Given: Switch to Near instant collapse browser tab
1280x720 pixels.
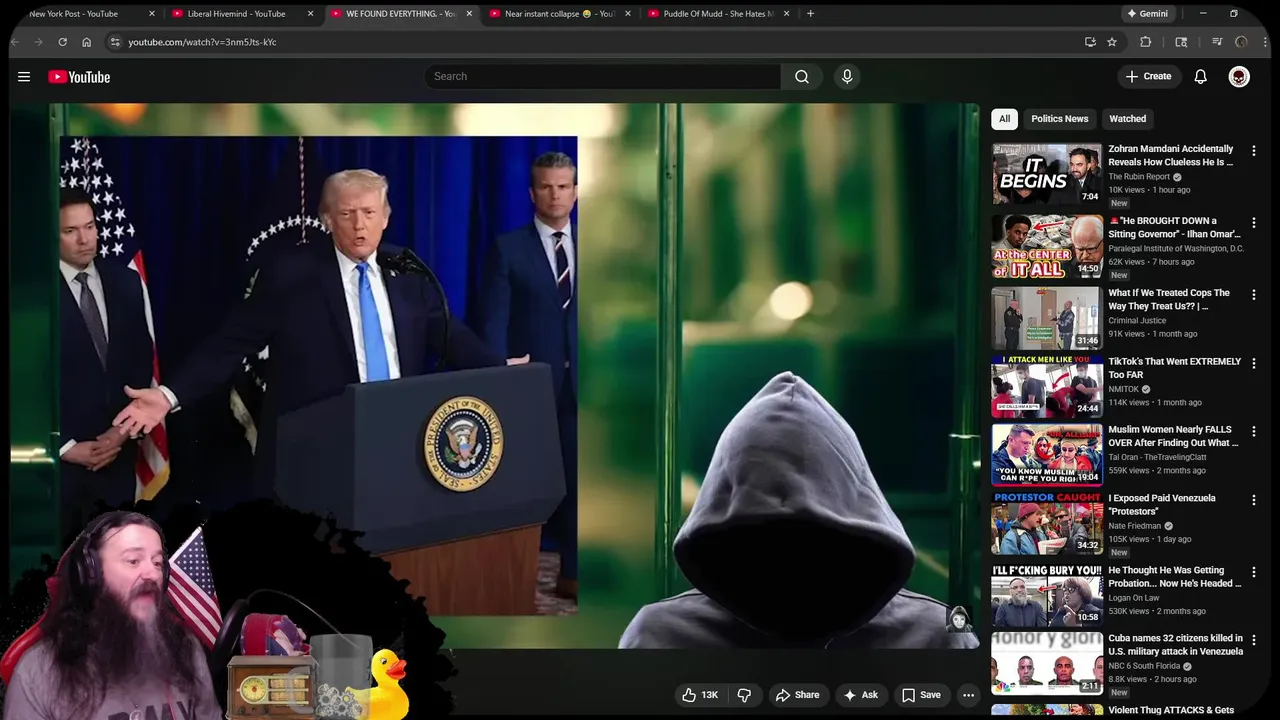Looking at the screenshot, I should click(x=558, y=14).
